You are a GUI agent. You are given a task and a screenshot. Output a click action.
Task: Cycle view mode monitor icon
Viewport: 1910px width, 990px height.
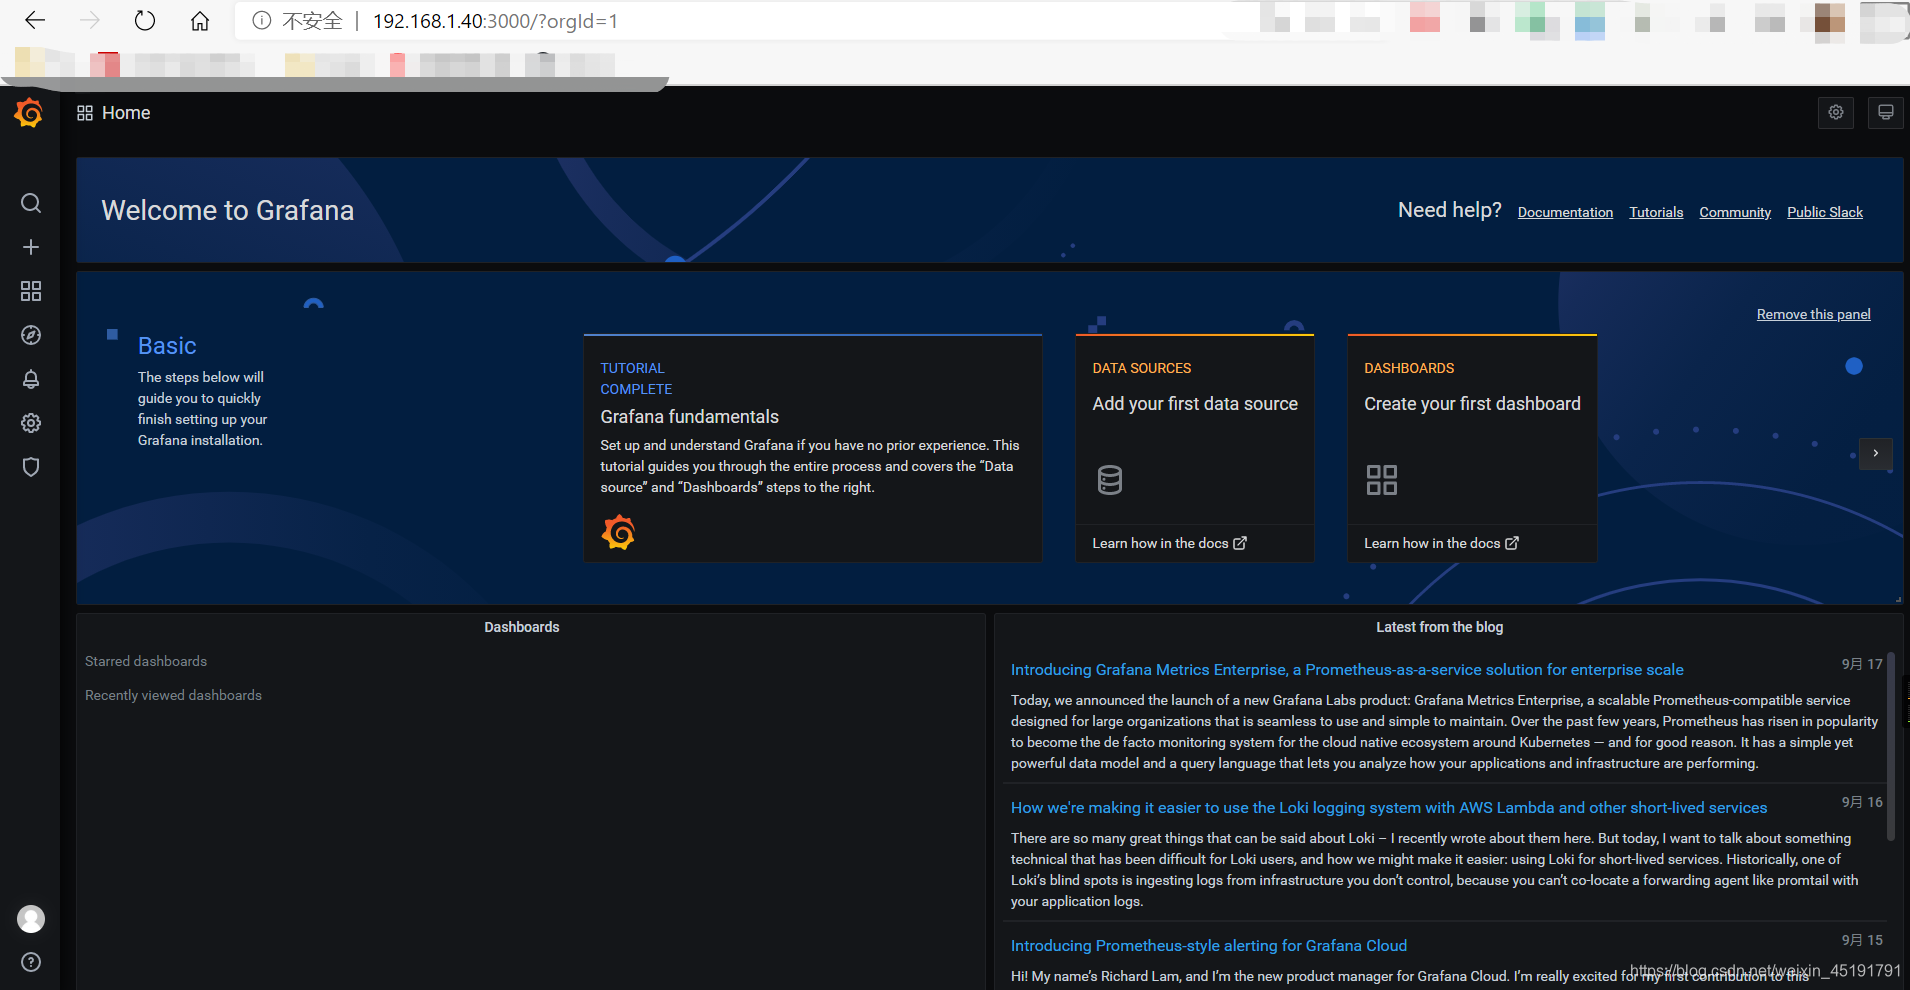(x=1886, y=112)
